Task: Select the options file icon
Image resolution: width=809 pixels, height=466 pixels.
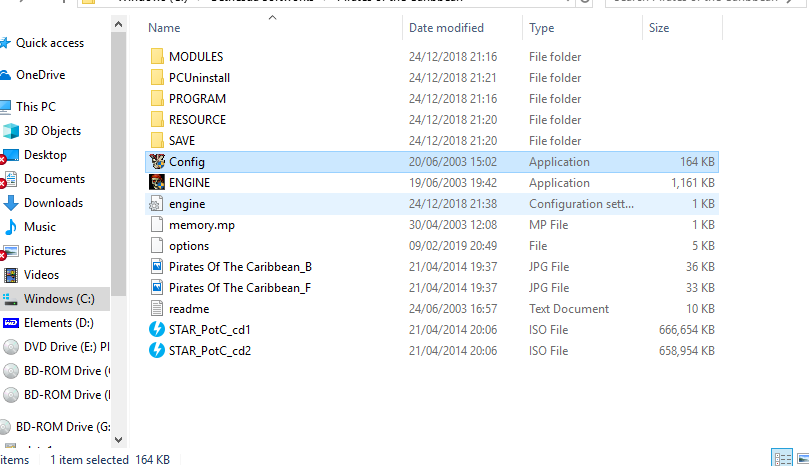Action: click(157, 246)
